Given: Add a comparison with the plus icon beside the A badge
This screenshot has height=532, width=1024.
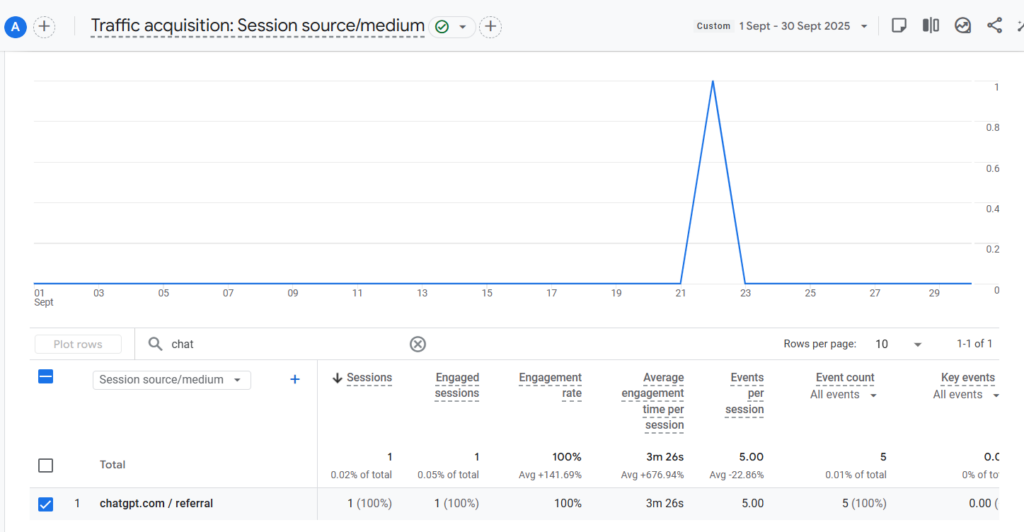Looking at the screenshot, I should coord(44,27).
